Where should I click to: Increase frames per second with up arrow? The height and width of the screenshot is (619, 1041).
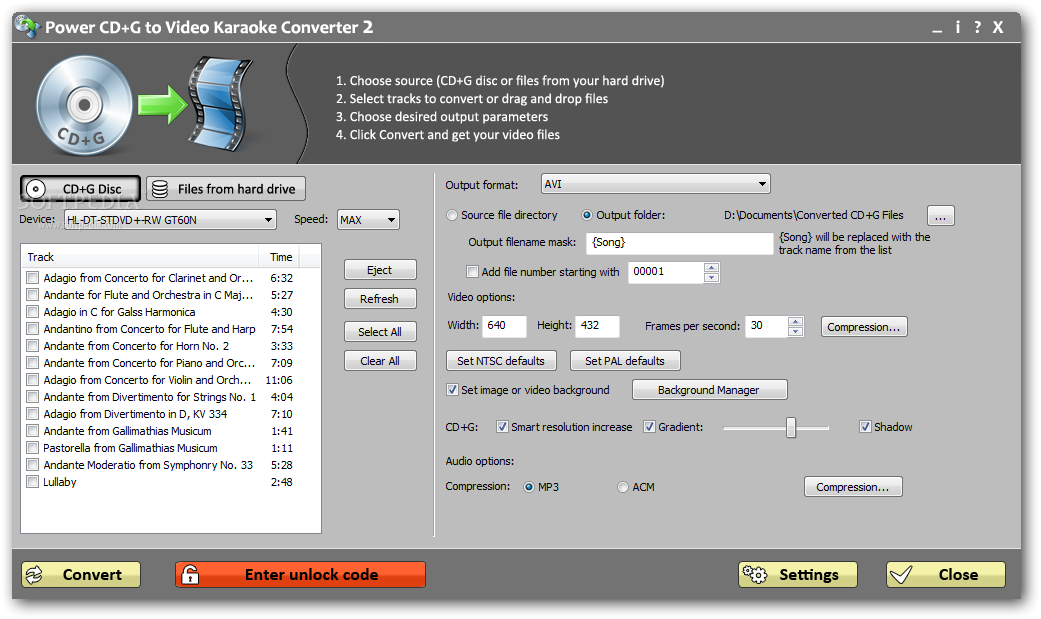click(x=795, y=321)
